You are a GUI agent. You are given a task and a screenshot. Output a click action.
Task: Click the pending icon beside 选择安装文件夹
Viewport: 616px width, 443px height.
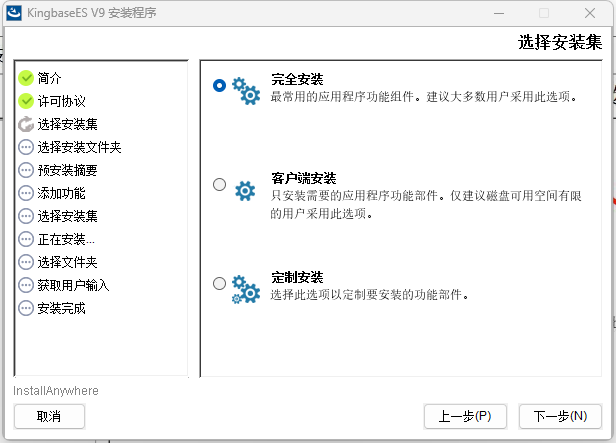tap(26, 147)
